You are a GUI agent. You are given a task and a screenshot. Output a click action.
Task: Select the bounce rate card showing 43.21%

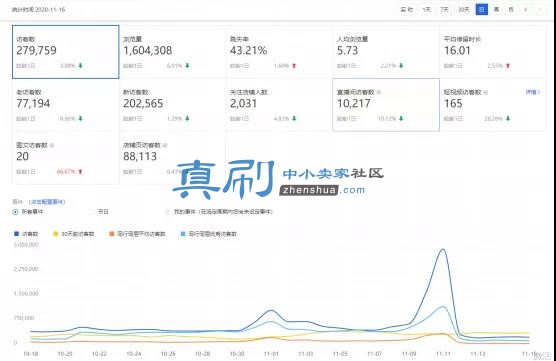click(x=279, y=52)
